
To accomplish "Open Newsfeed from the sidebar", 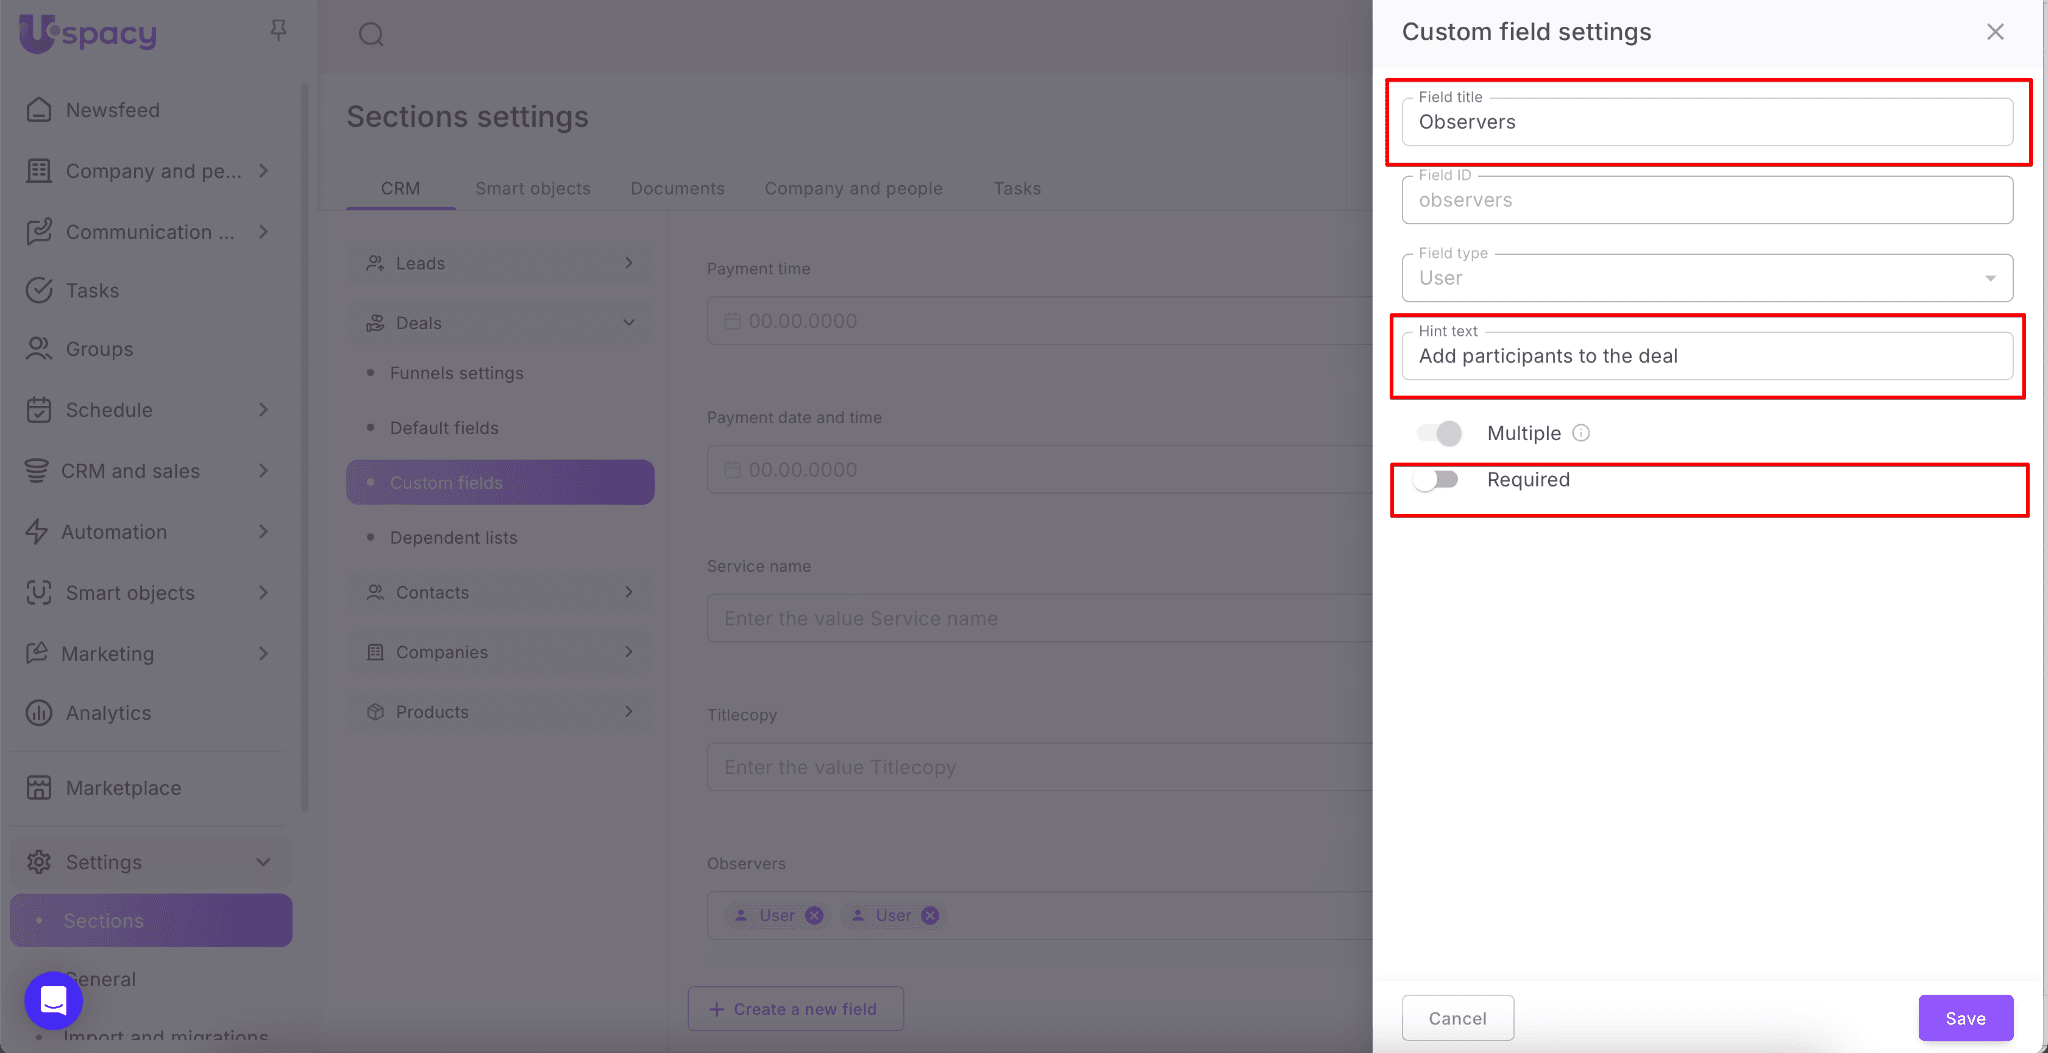I will pyautogui.click(x=112, y=110).
